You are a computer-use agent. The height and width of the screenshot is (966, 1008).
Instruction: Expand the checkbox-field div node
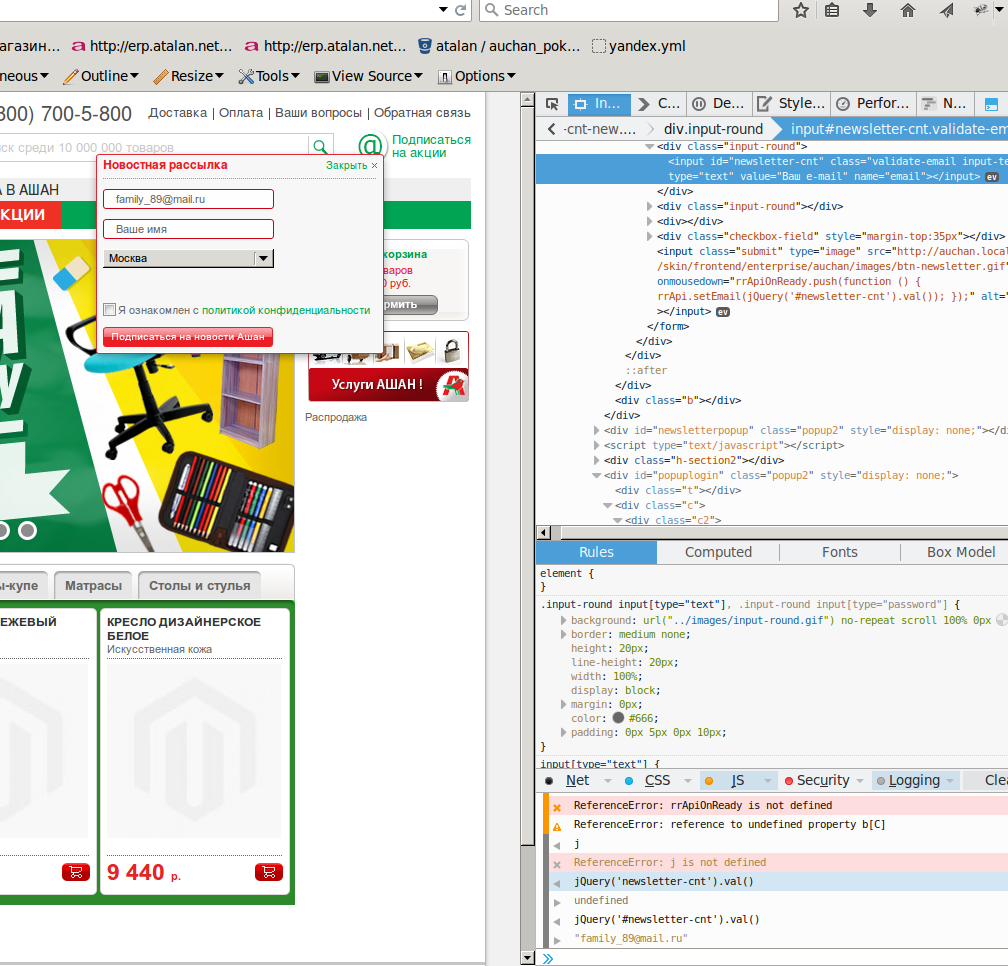[x=649, y=237]
